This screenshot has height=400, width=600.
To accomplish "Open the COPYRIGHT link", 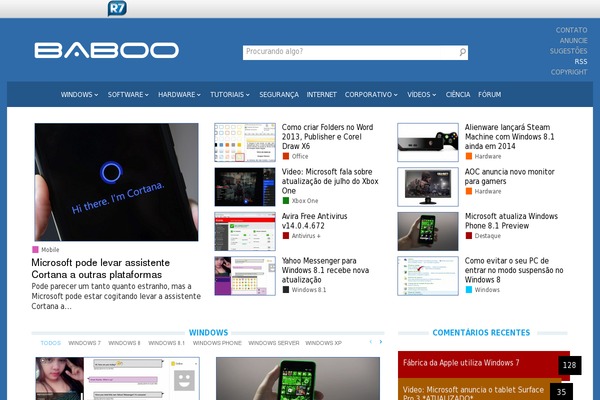I will (x=569, y=72).
